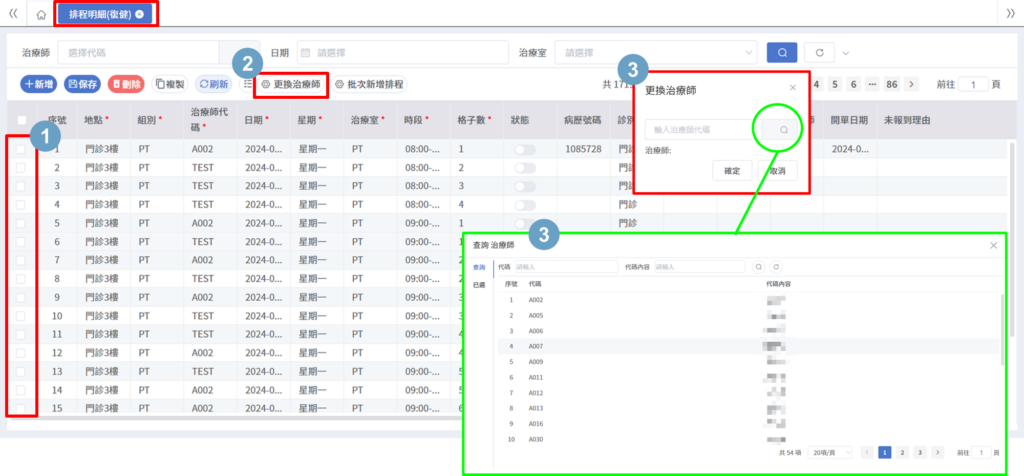Click the 新增 button
Viewport: 1024px width, 476px height.
39,84
